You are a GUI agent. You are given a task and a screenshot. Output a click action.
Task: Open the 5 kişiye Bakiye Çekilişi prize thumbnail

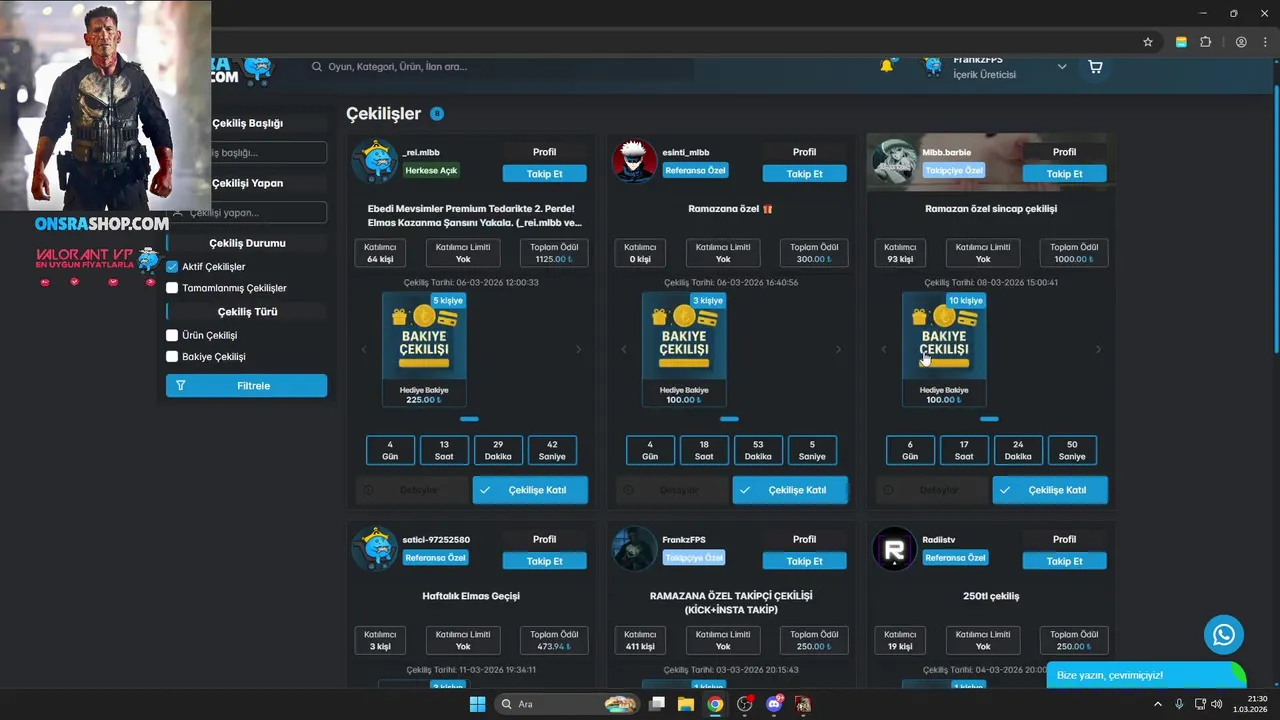(x=424, y=350)
